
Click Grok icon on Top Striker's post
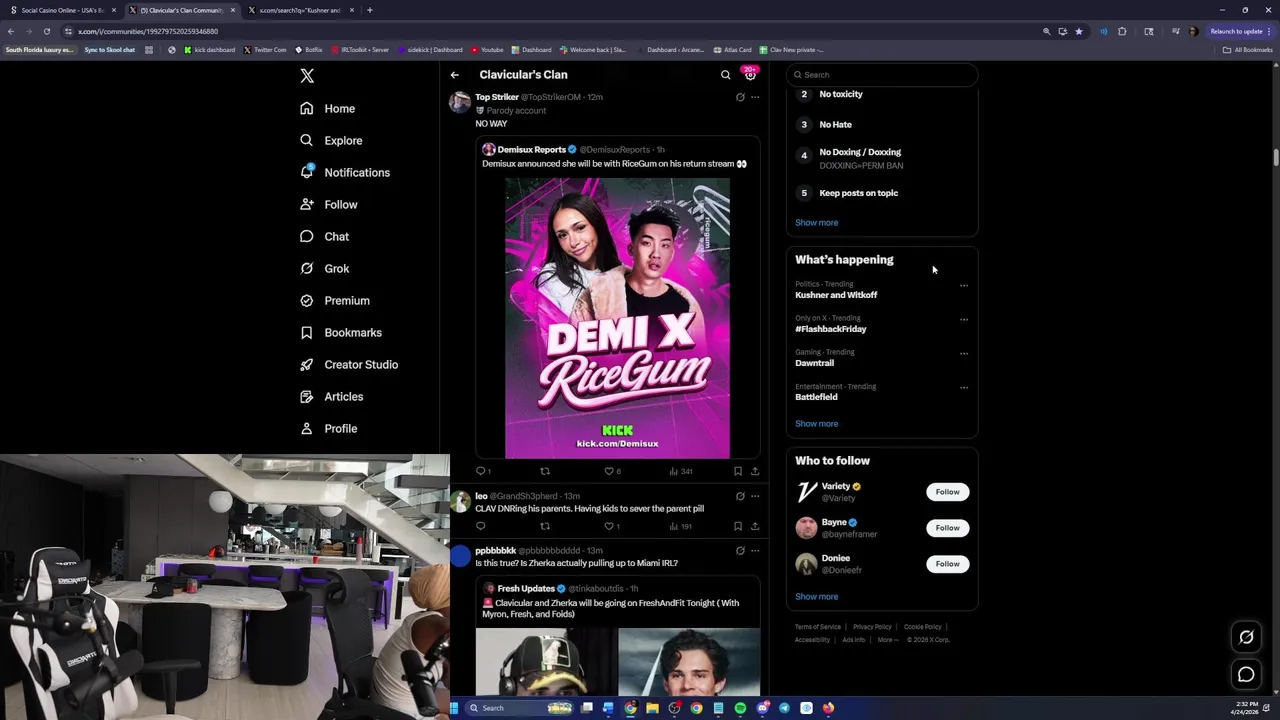740,97
